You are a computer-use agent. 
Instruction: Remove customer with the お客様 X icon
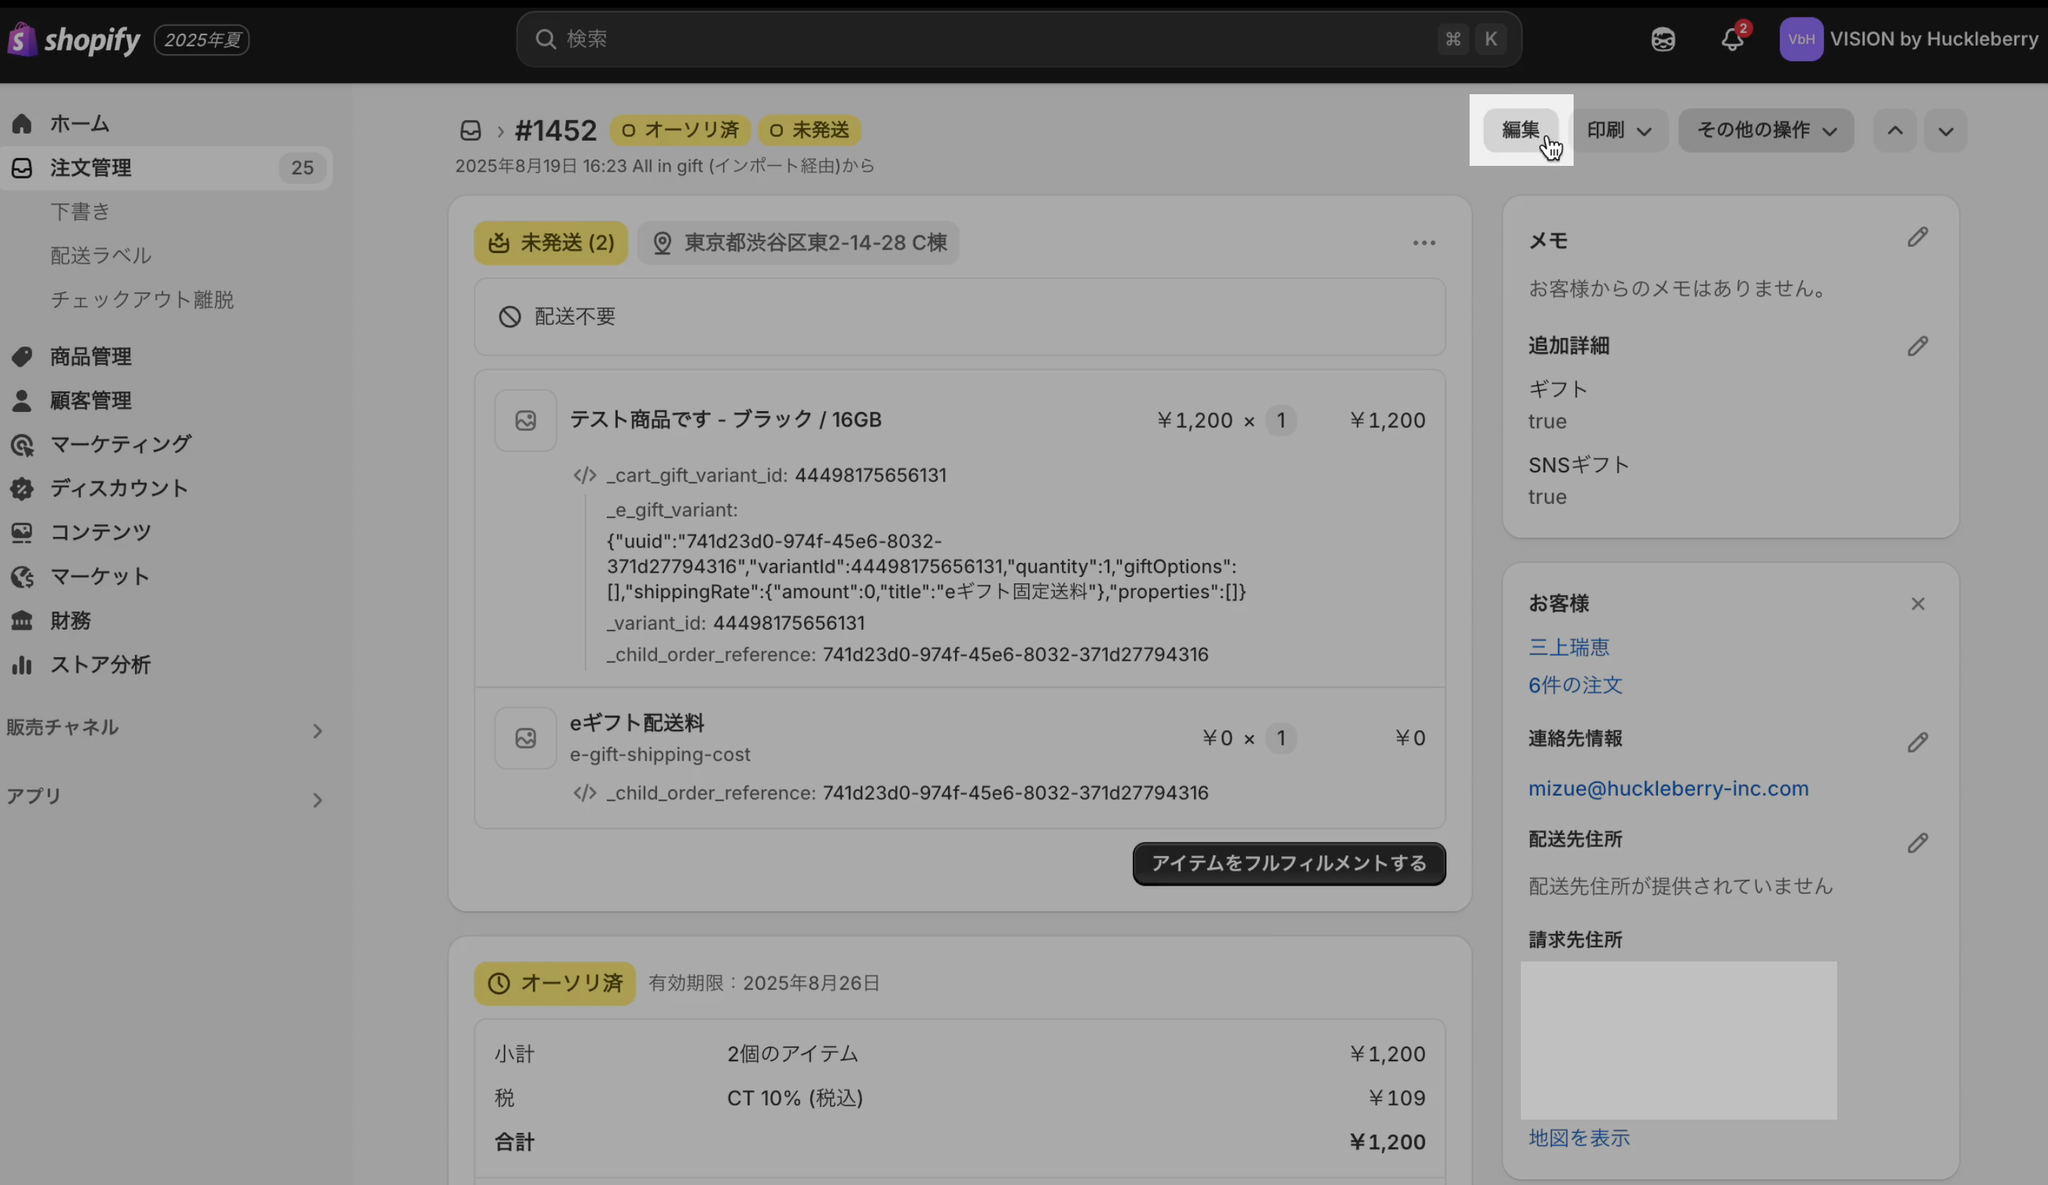pos(1917,604)
